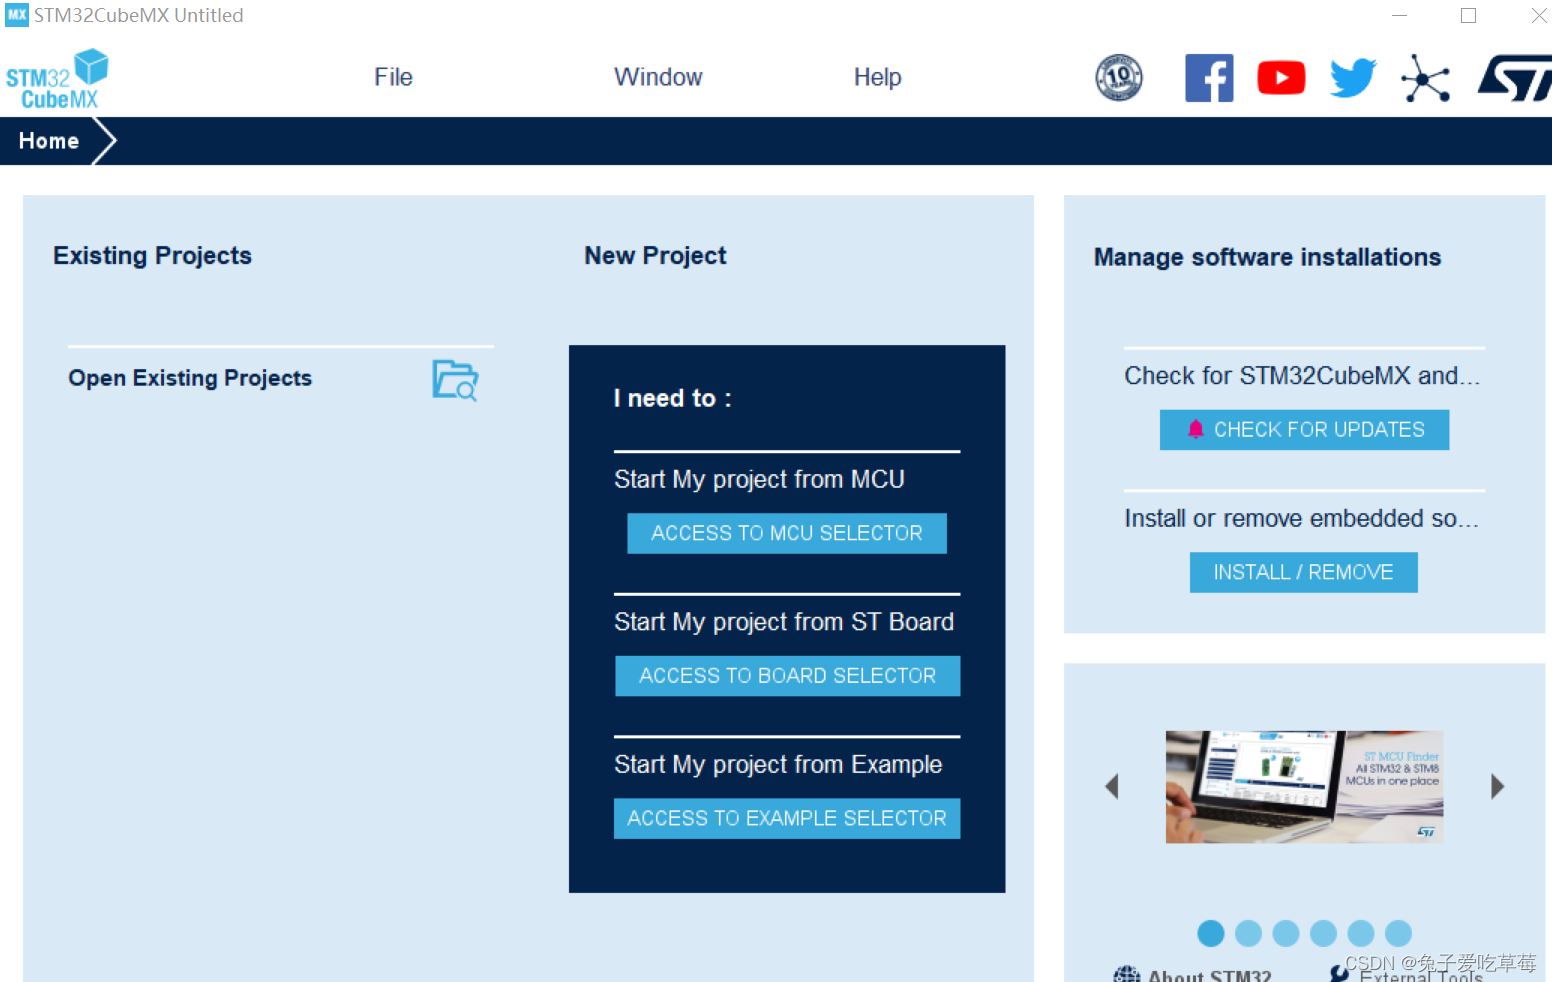Click 'Manage software installations' heading
The image size is (1552, 982).
(x=1267, y=257)
